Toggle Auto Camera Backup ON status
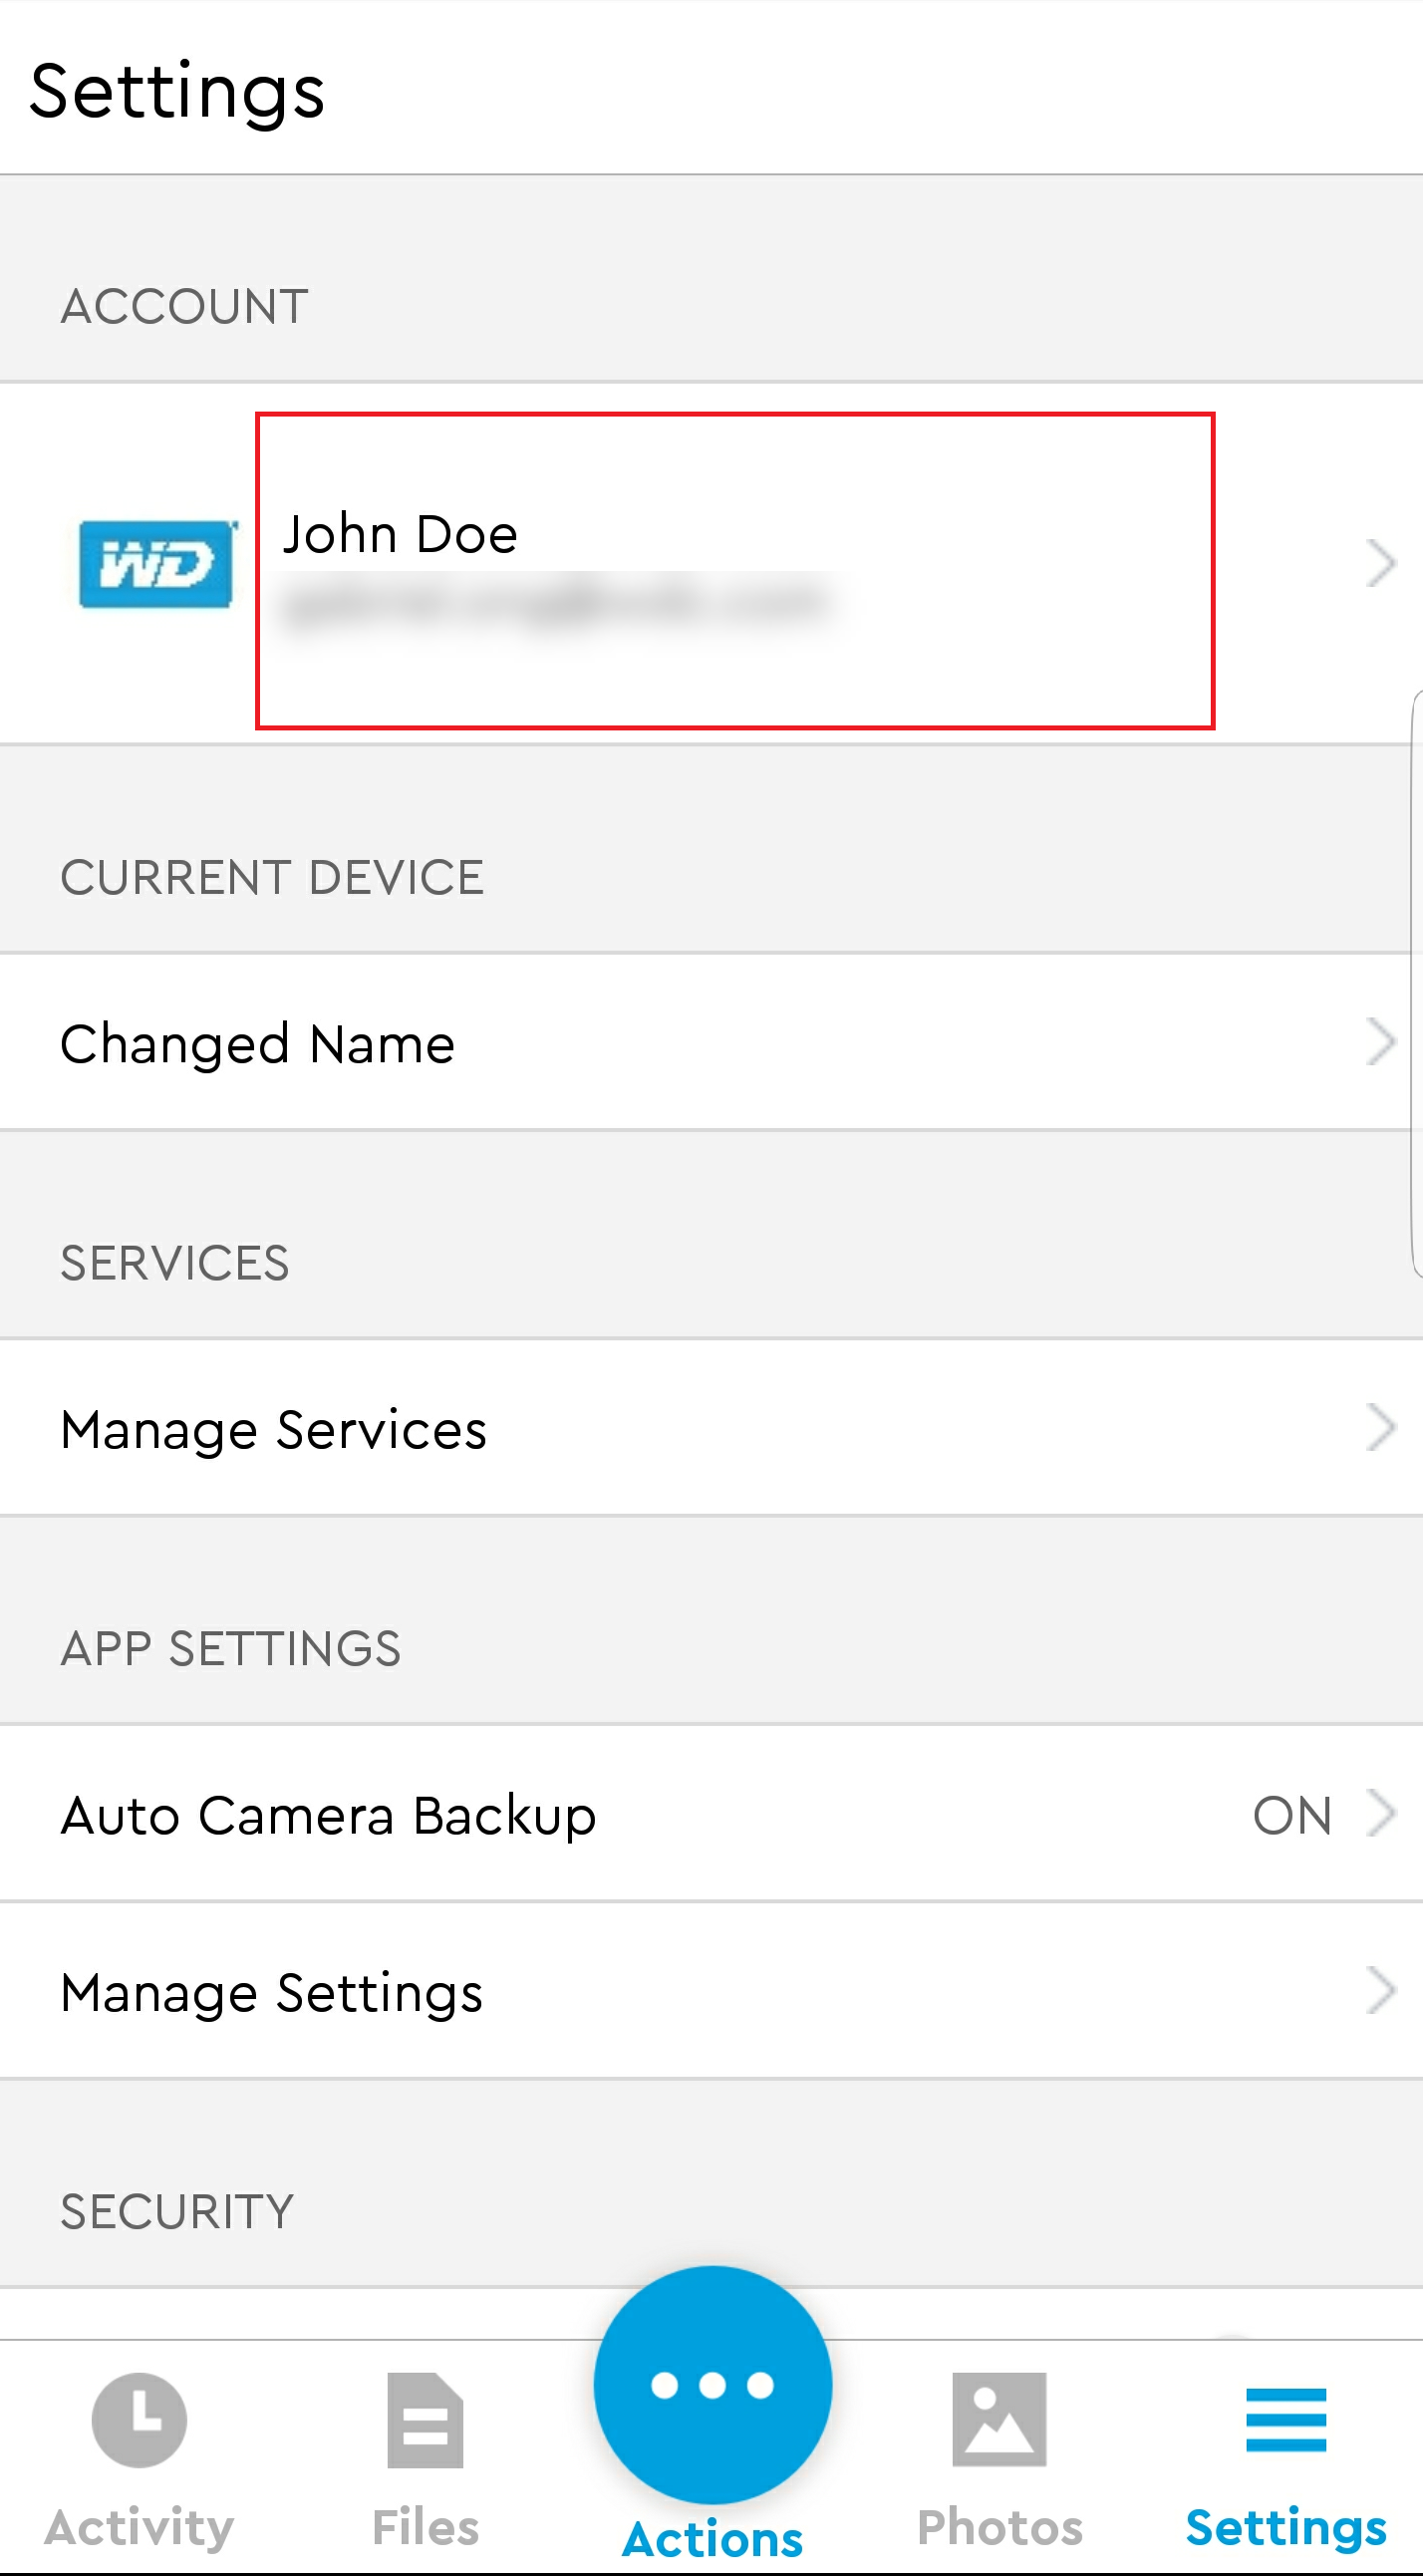 pos(1292,1815)
